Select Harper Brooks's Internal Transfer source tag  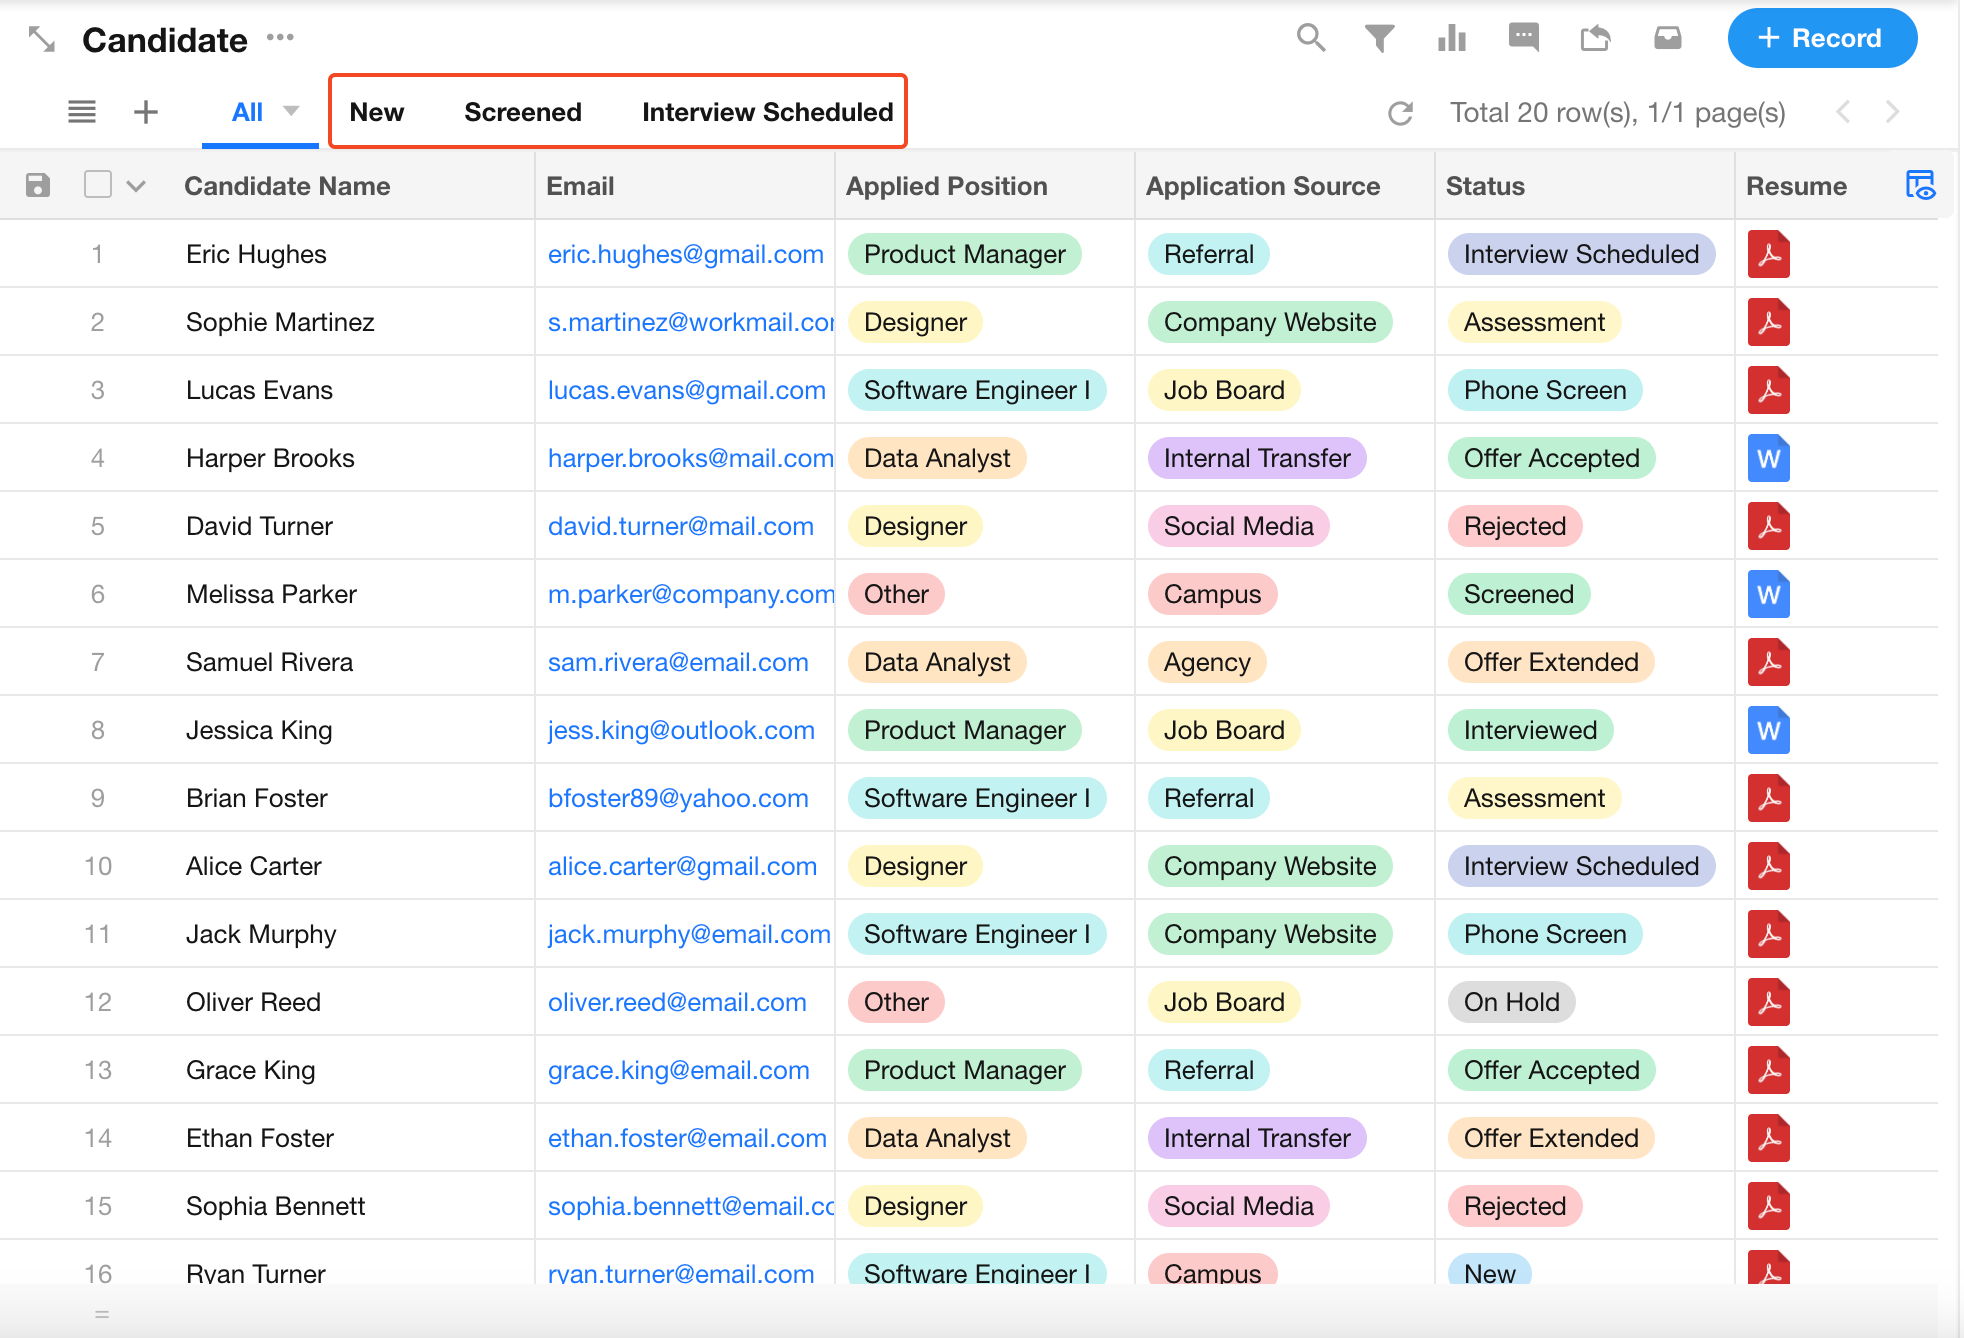(1257, 458)
